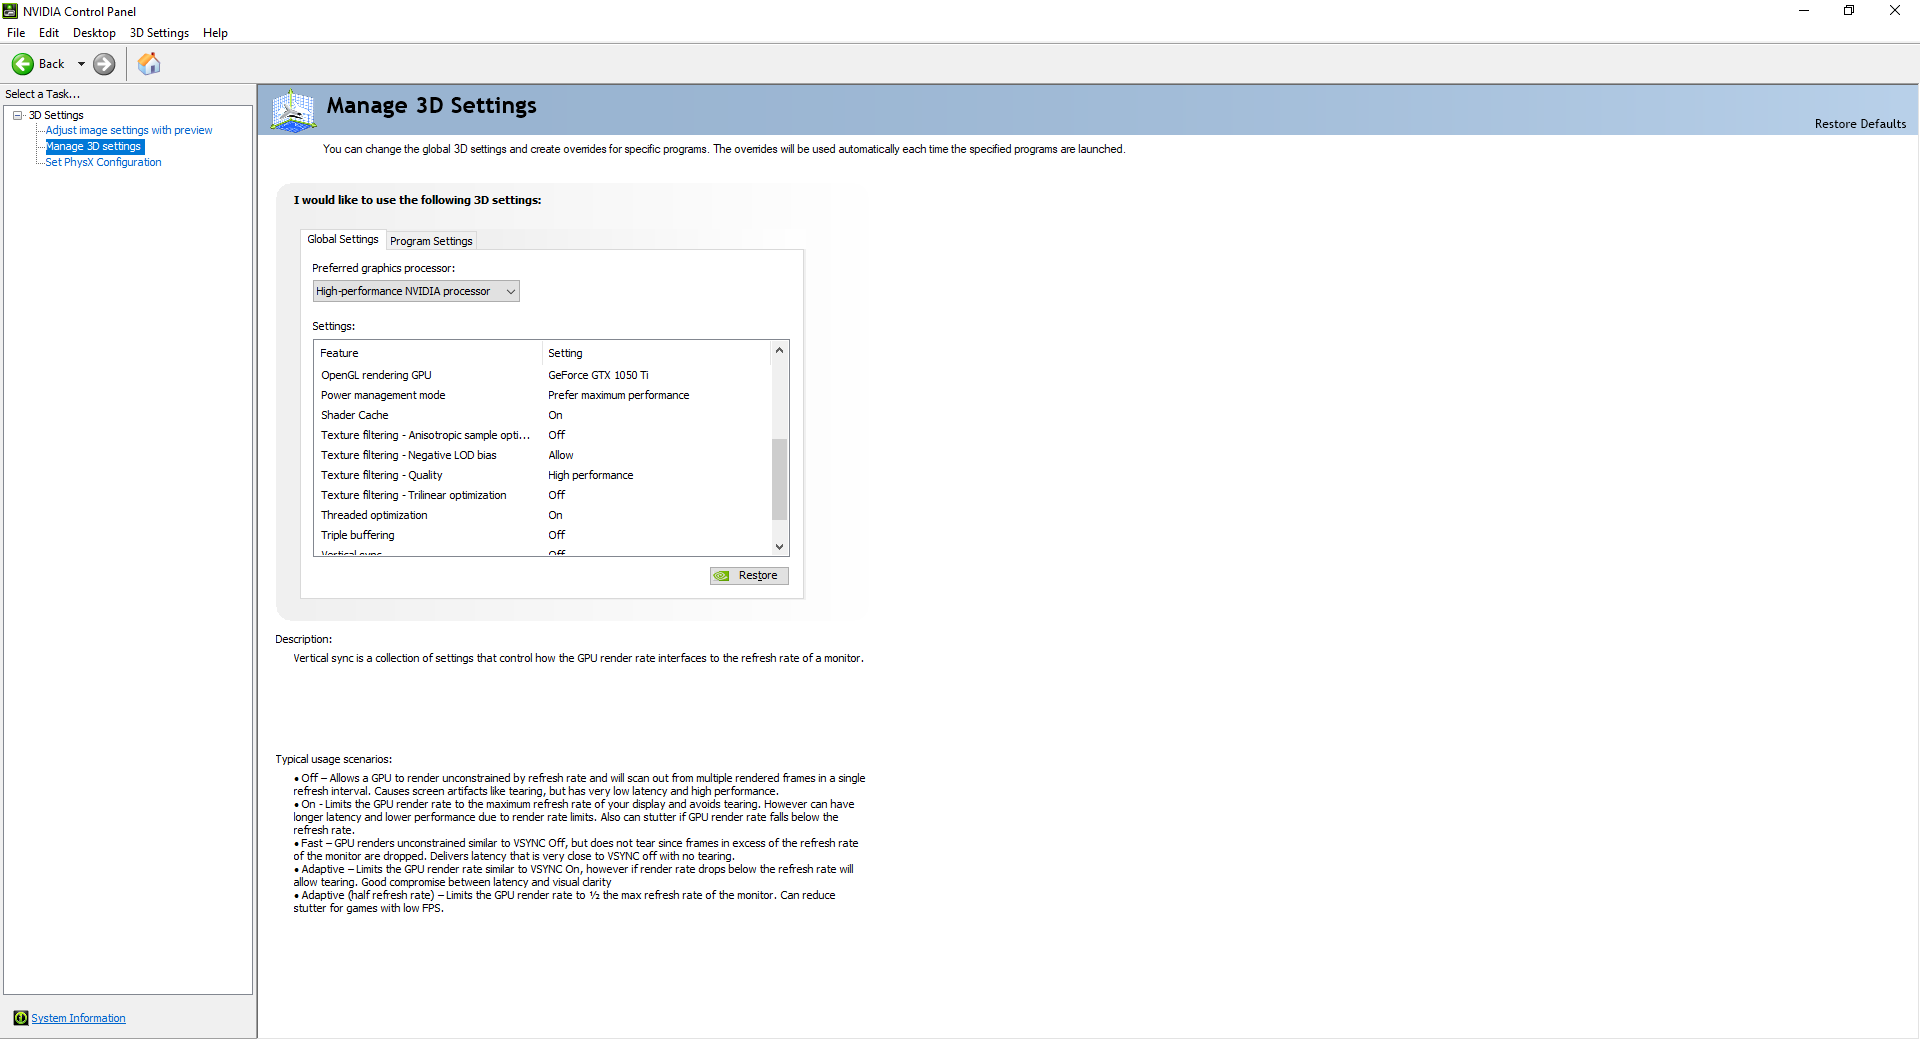Screen dimensions: 1920x1040
Task: Select 3D Settings tree root item
Action: 56,115
